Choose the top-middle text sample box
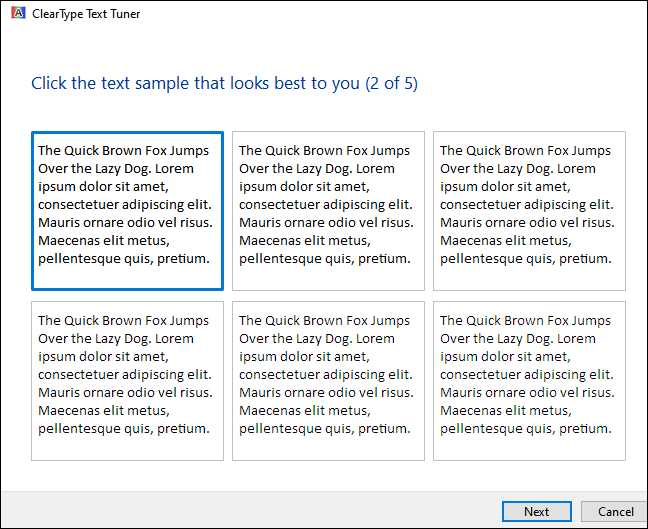The image size is (648, 529). (x=328, y=211)
